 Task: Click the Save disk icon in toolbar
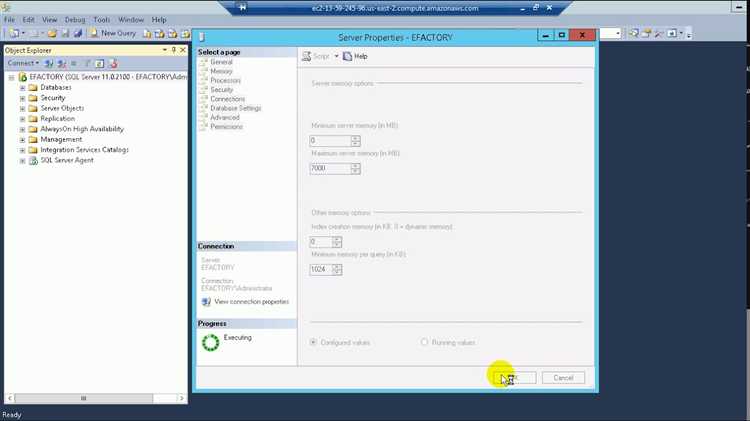click(65, 33)
